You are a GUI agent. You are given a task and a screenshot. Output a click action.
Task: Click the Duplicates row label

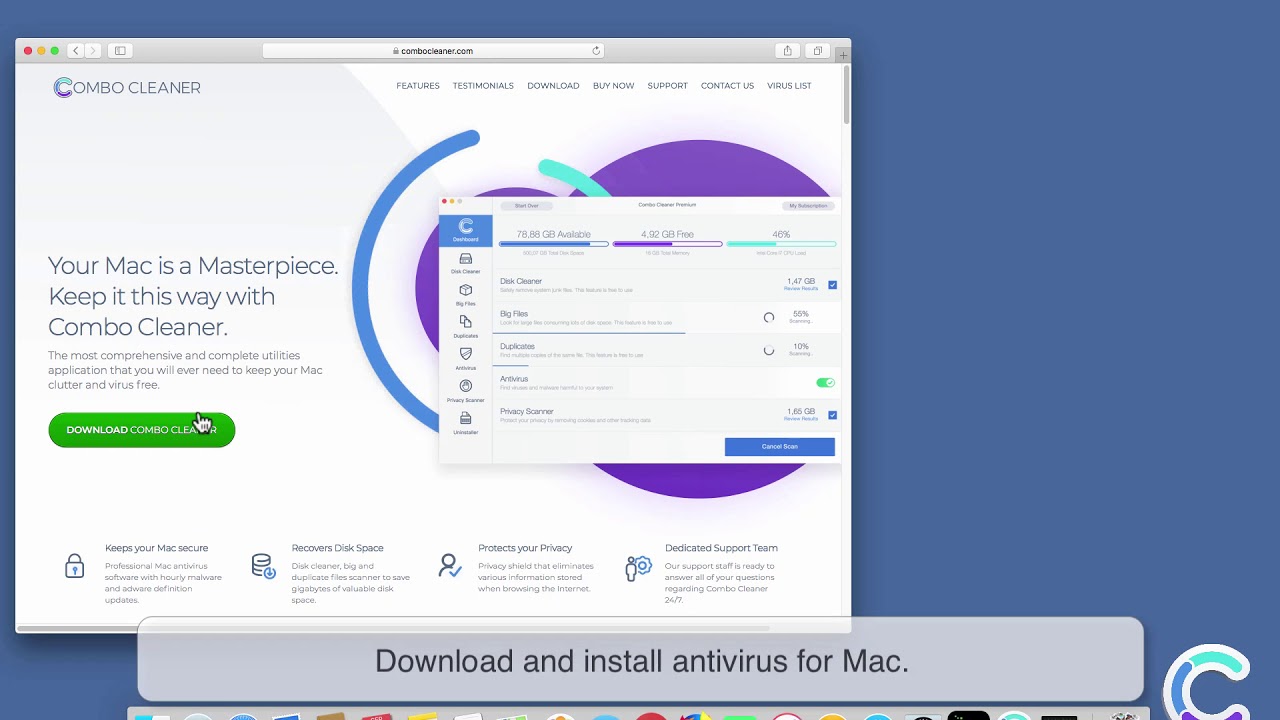point(517,346)
